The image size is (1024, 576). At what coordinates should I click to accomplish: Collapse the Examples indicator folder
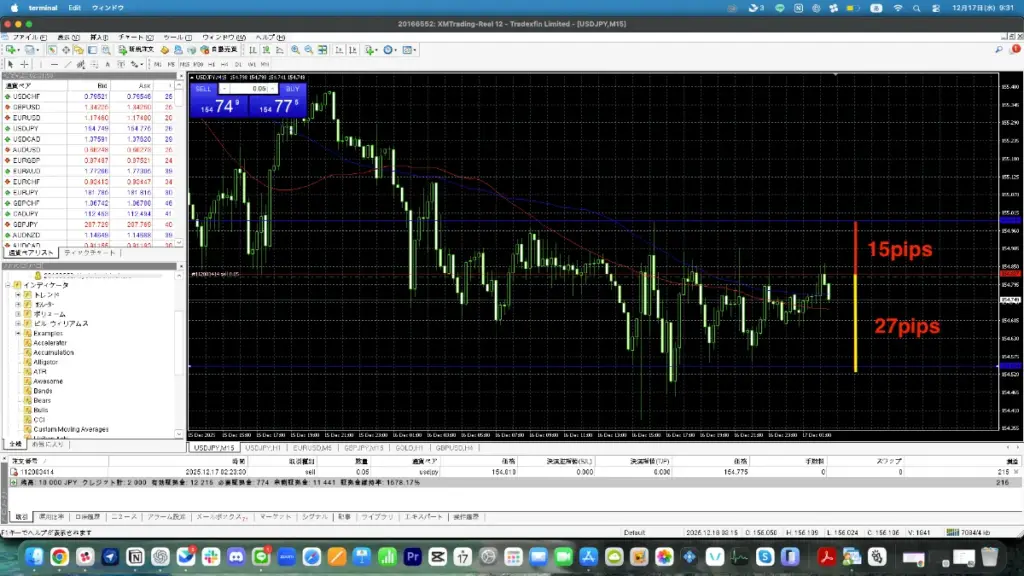tap(18, 333)
